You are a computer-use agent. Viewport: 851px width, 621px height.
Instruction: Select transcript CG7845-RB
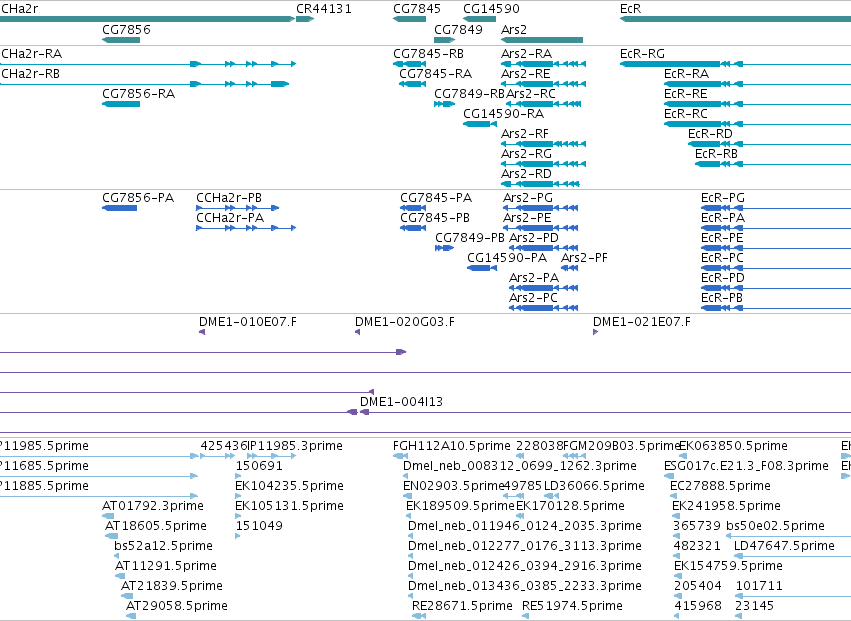tap(428, 54)
